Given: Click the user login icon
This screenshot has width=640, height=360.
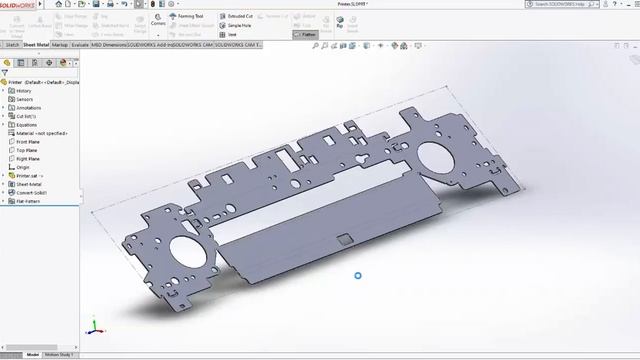Looking at the screenshot, I should click(x=606, y=4).
